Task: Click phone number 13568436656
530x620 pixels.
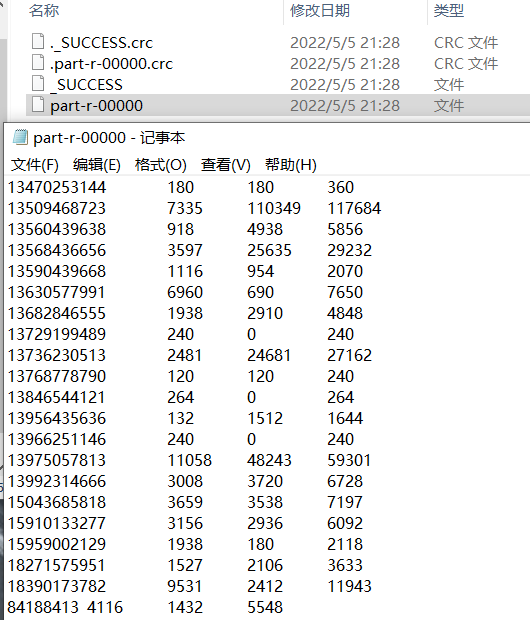Action: click(x=57, y=250)
